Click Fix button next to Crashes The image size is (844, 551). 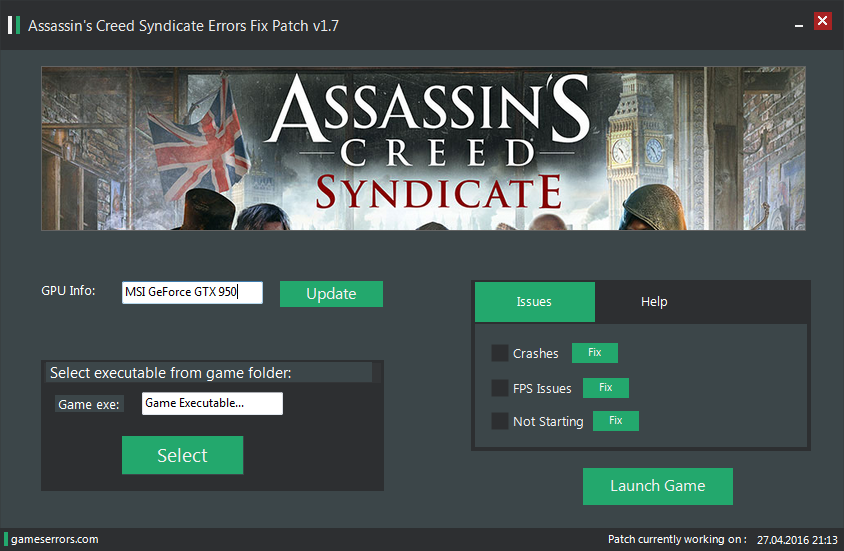(594, 352)
